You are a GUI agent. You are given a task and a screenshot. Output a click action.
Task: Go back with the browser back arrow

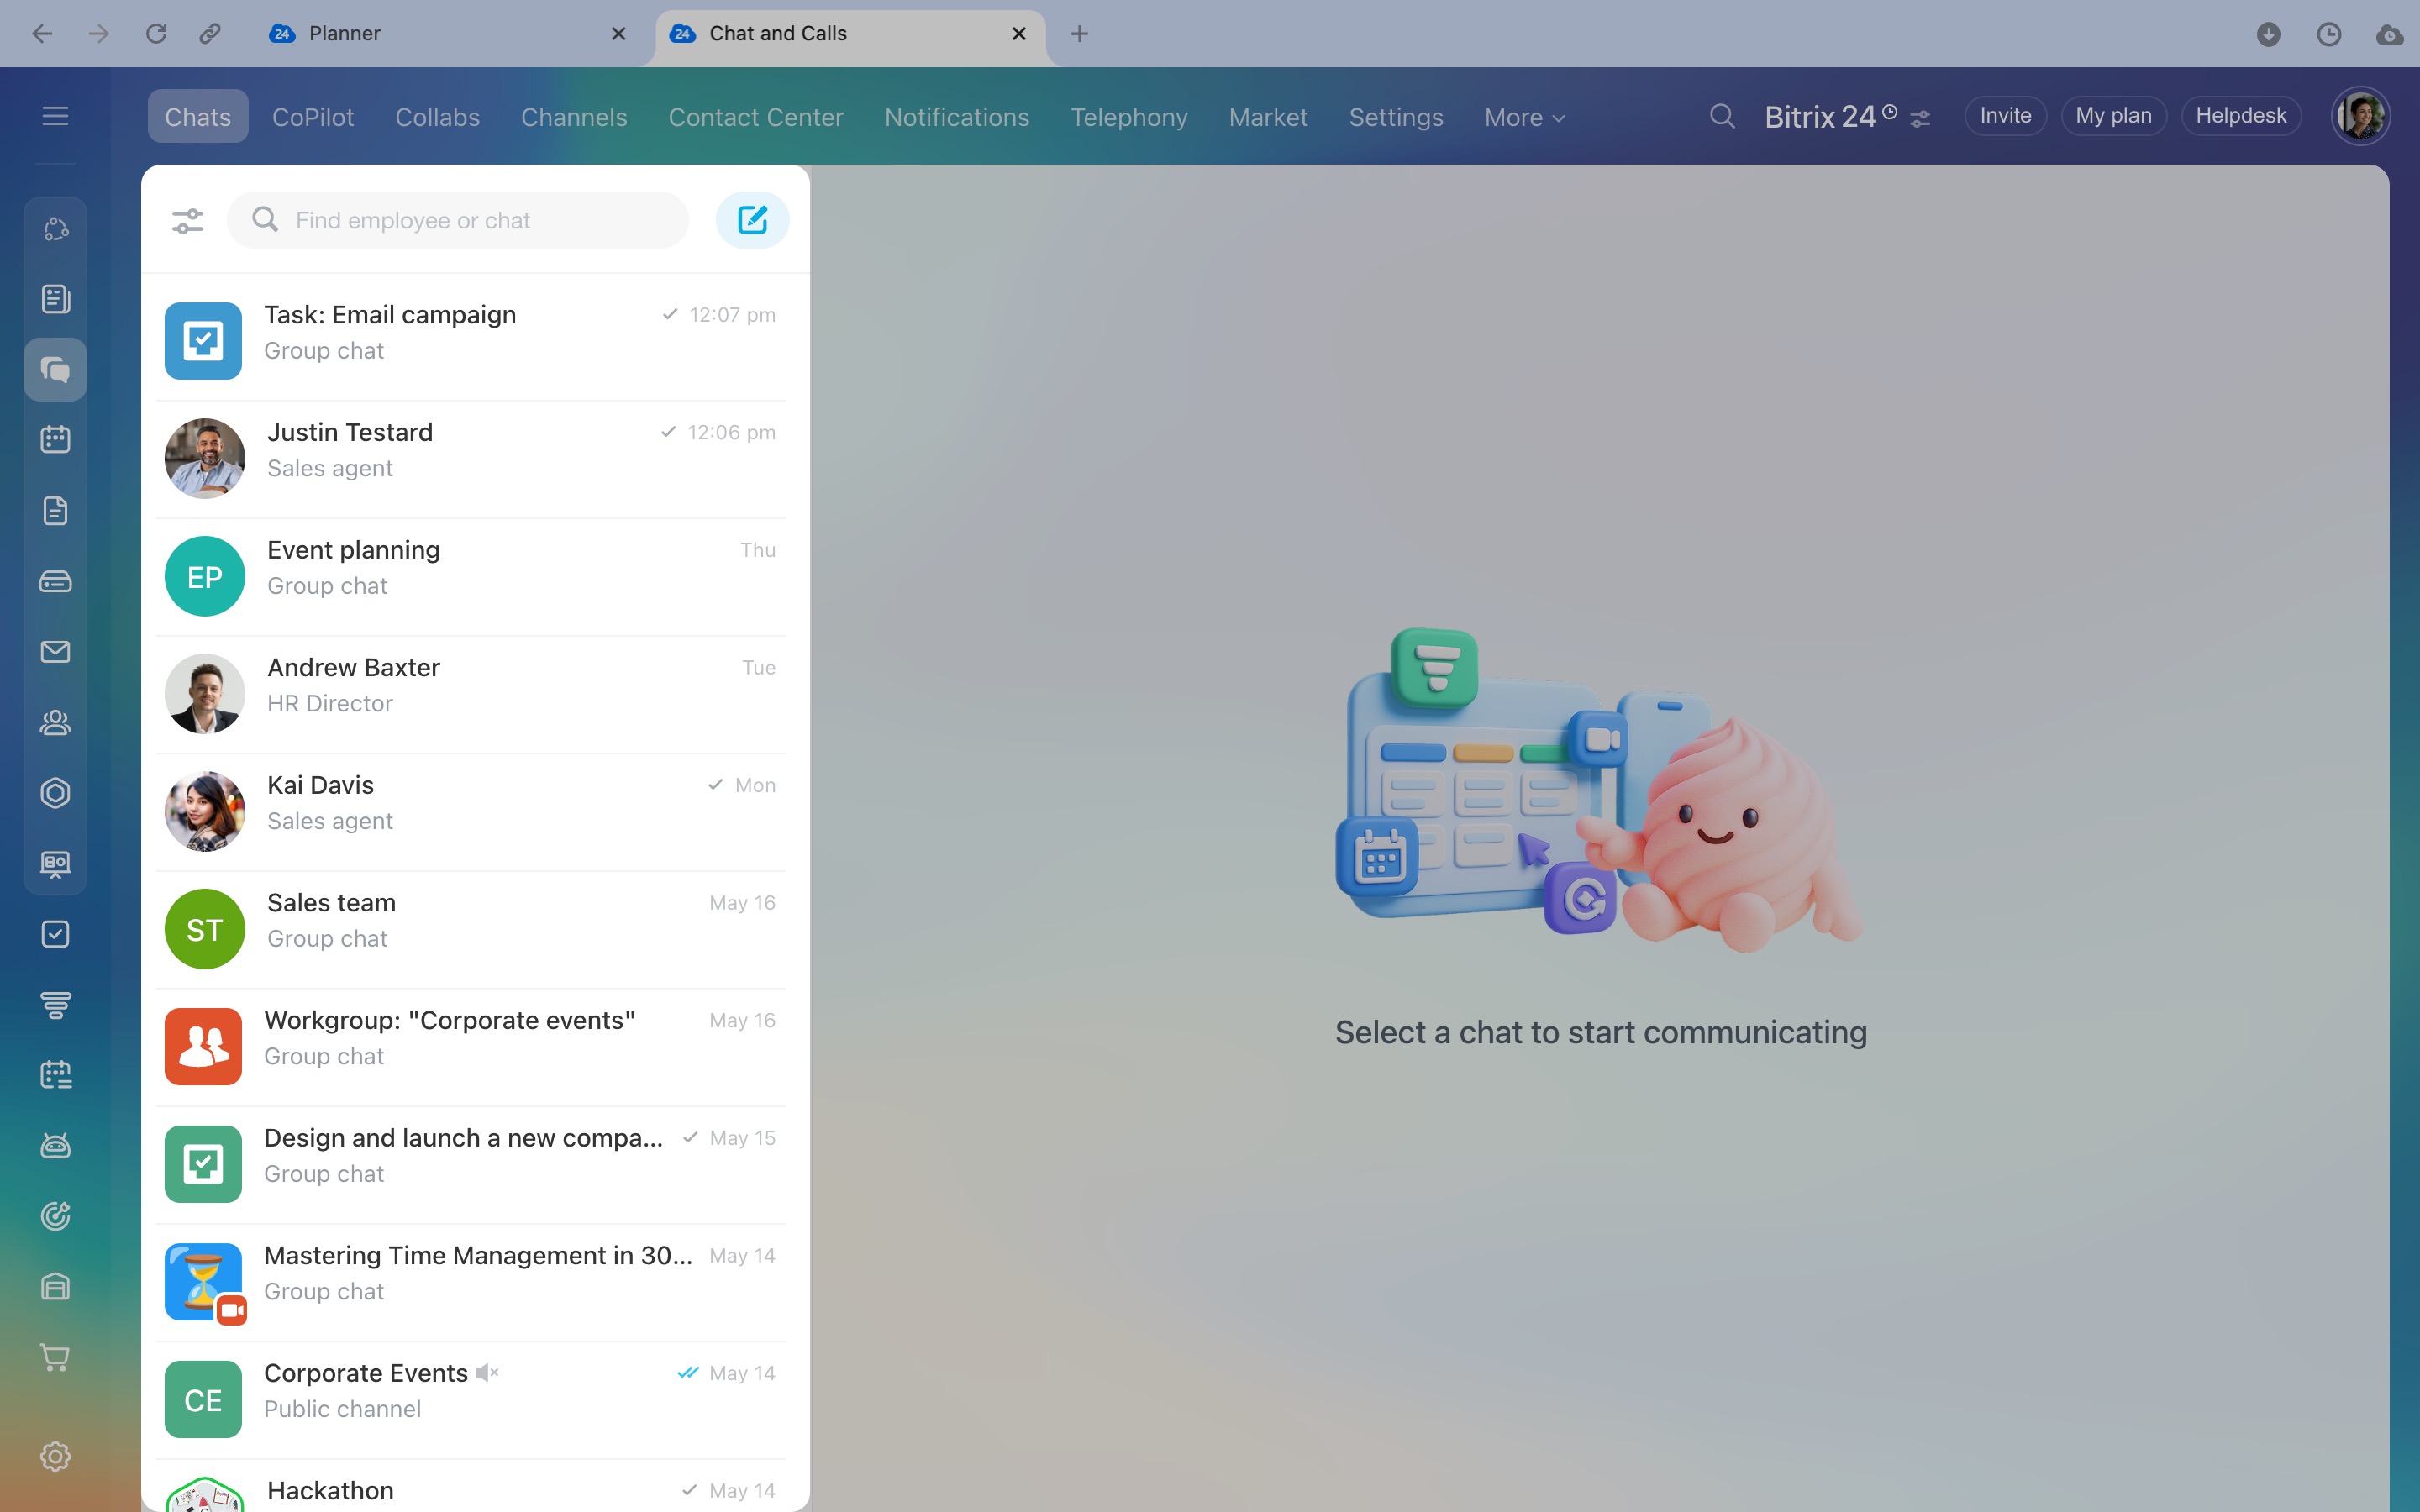click(42, 34)
